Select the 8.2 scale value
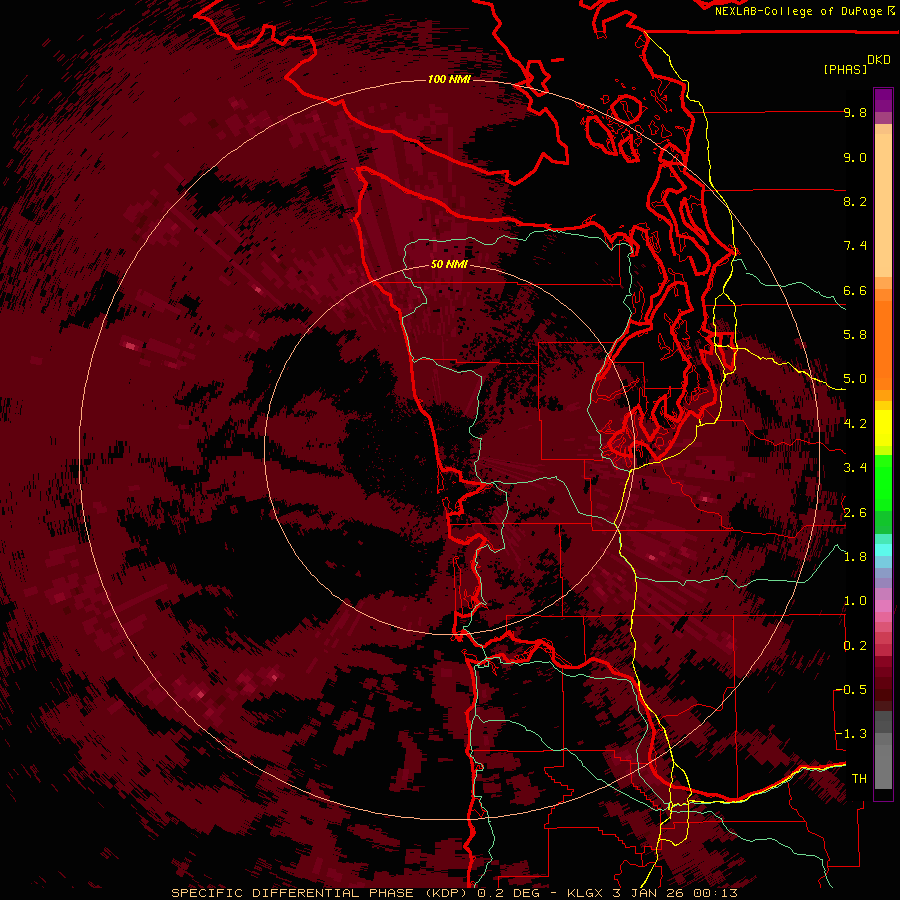This screenshot has height=900, width=900. tap(855, 201)
